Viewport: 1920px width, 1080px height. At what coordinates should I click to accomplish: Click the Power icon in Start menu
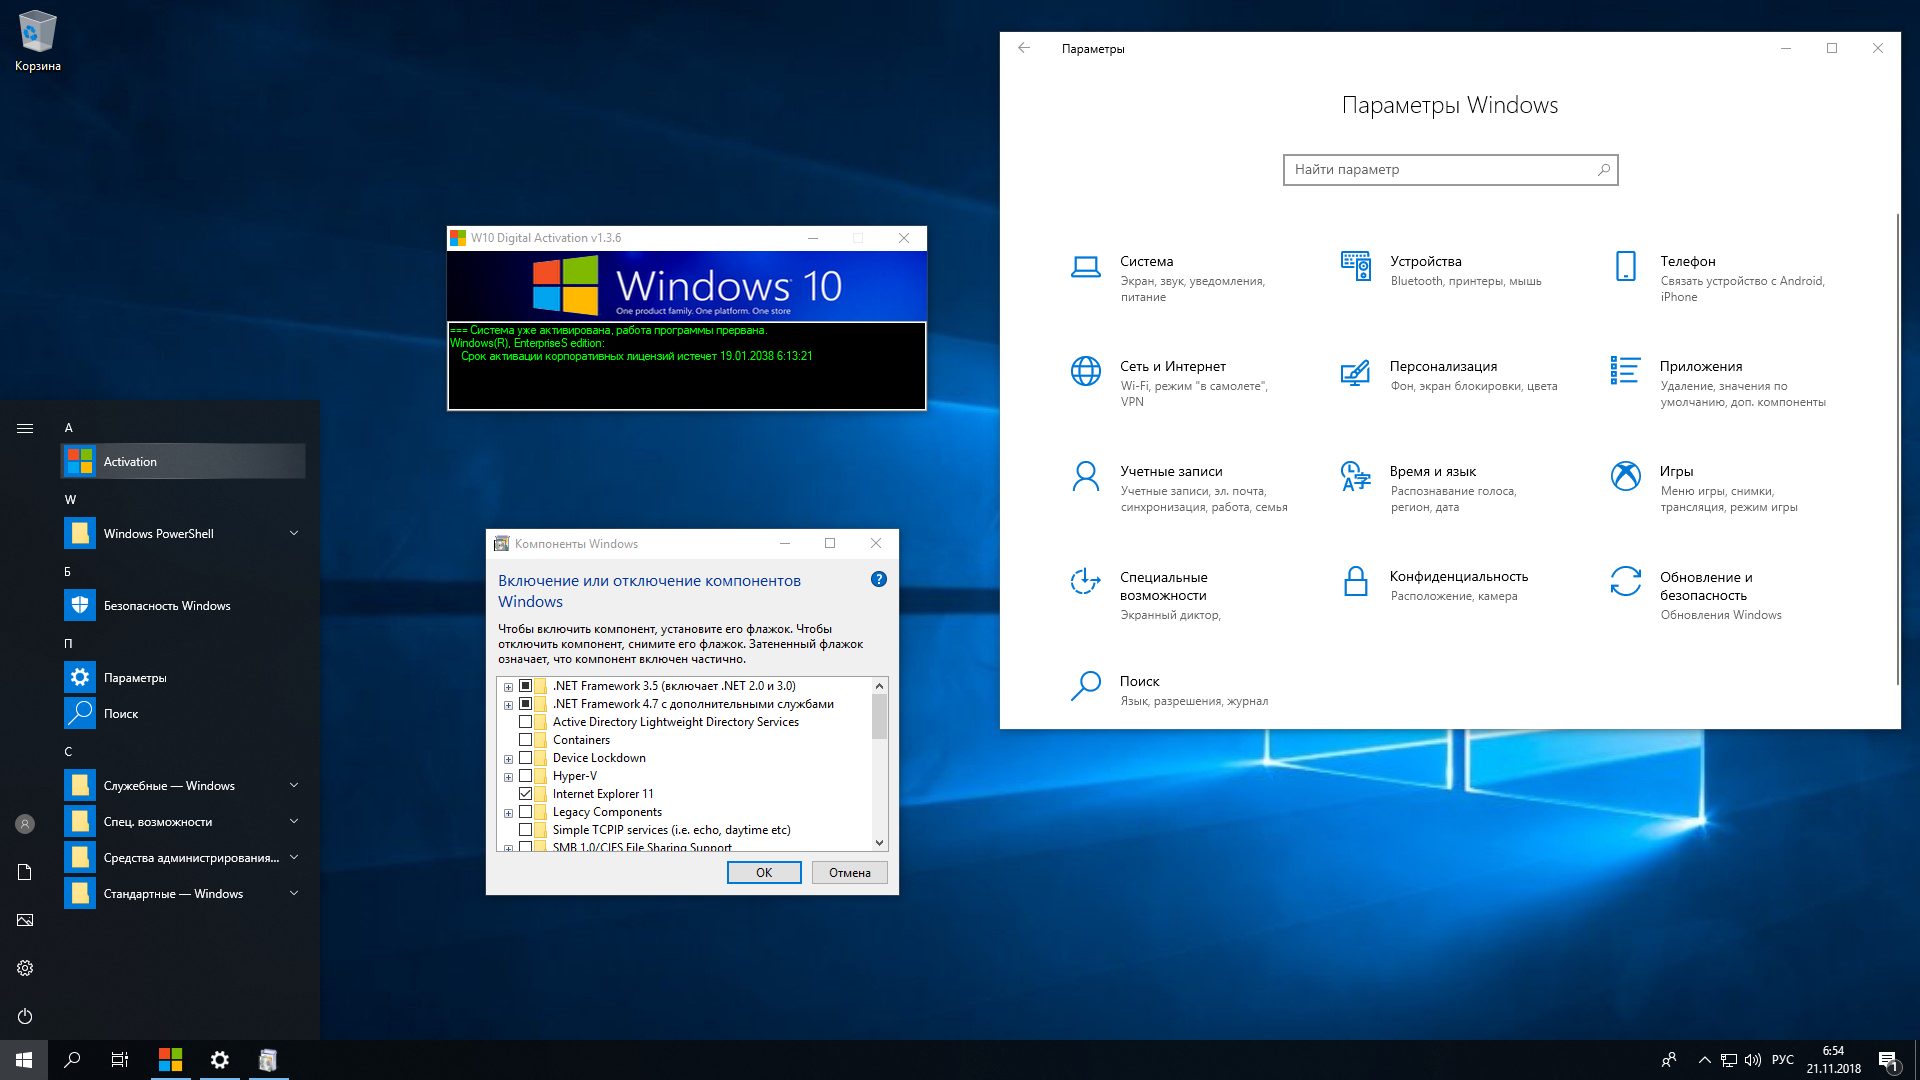coord(25,1016)
